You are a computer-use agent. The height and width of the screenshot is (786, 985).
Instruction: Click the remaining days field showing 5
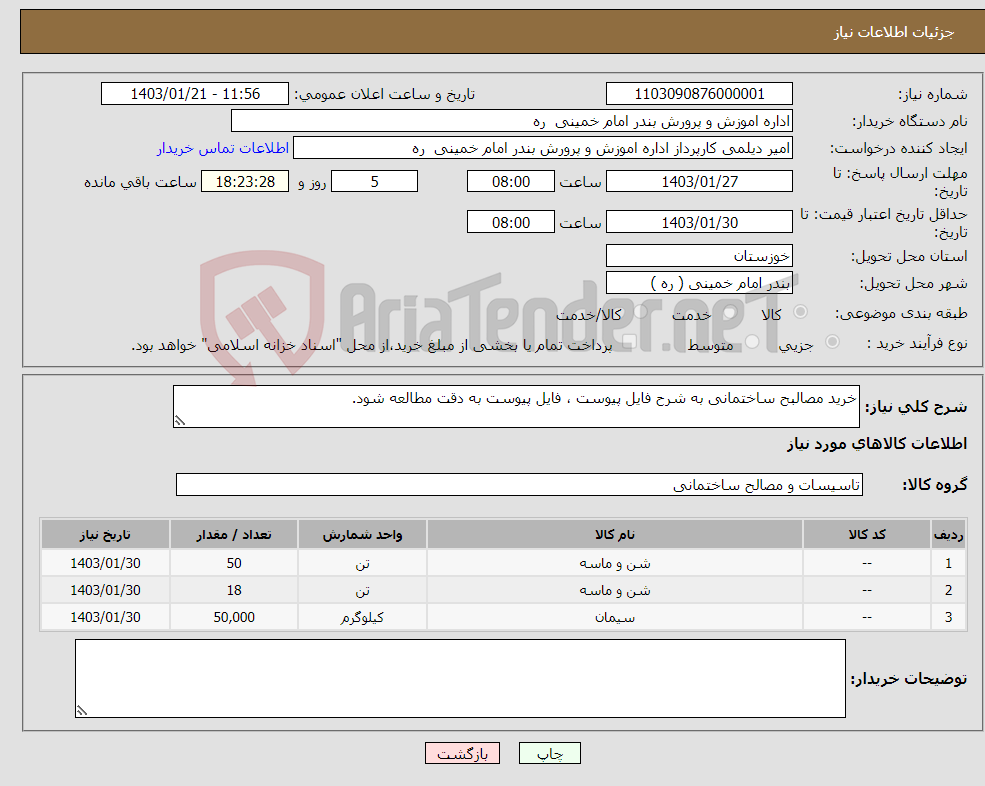(x=374, y=182)
